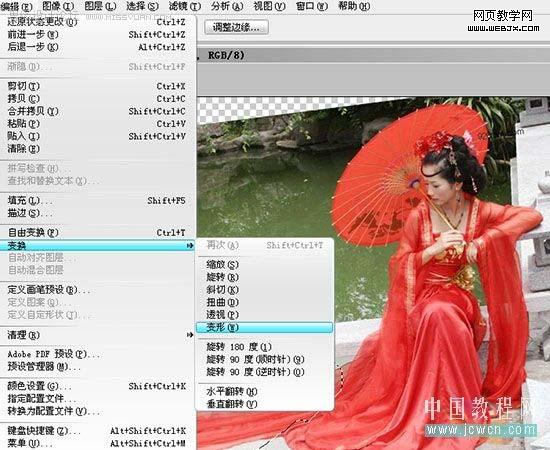Viewport: 550px width, 450px height.
Task: Select 旋转(R) in transform submenu
Action: pos(264,277)
